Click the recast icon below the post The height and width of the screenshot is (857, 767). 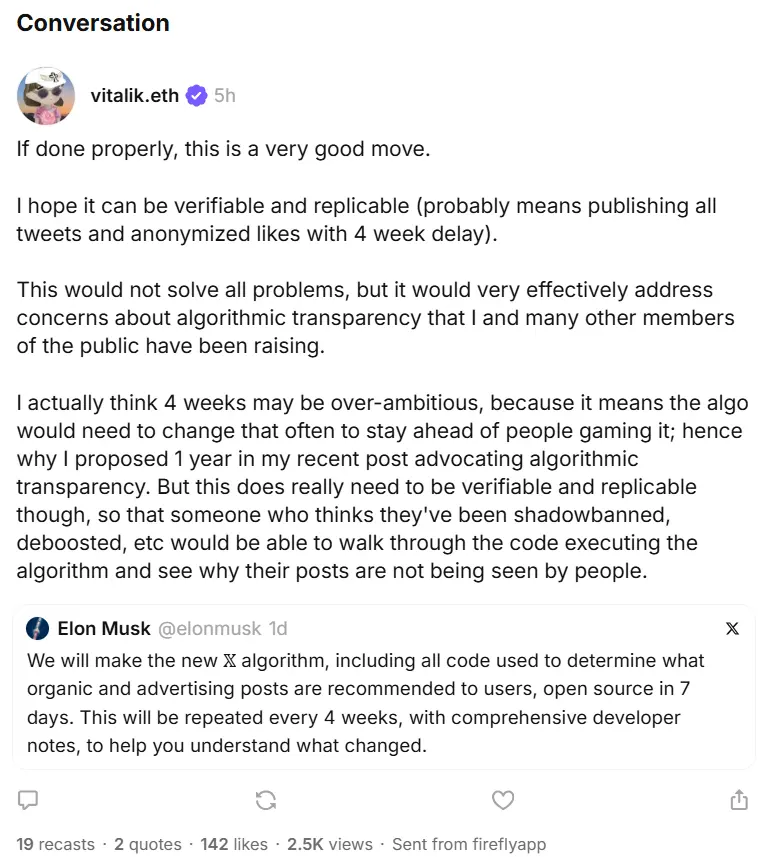pos(266,800)
